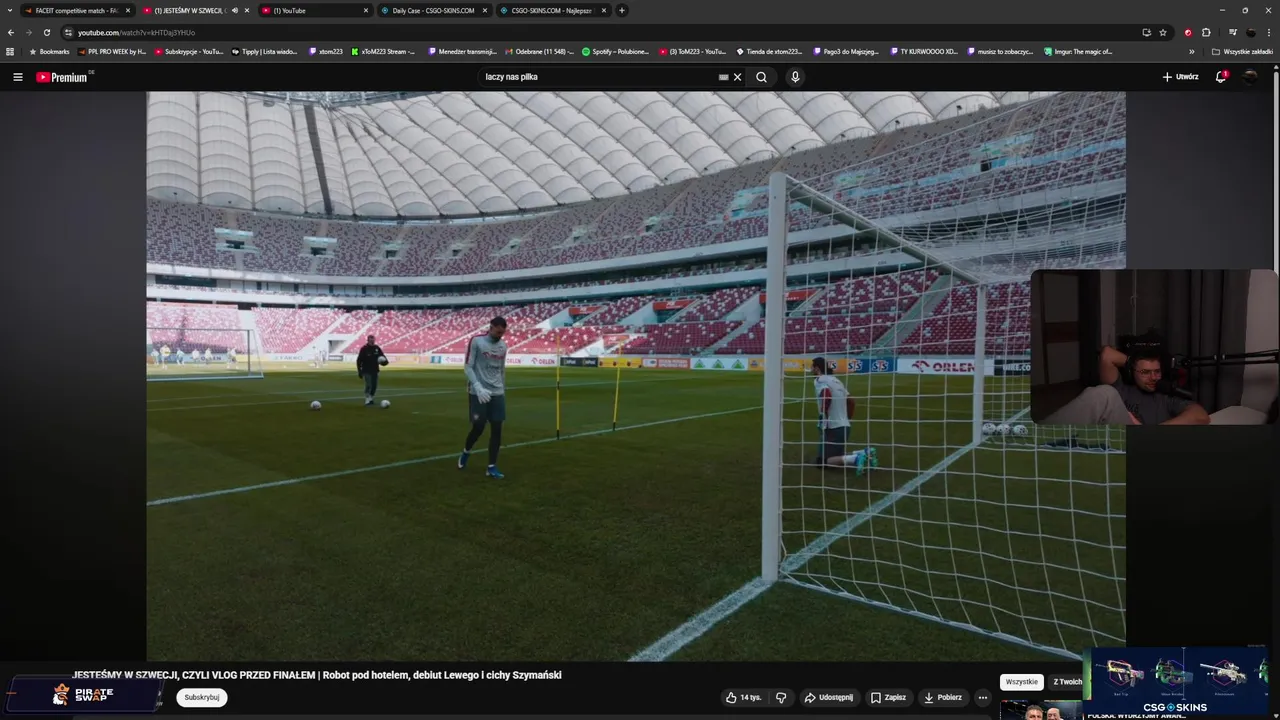Click the Utwórz create button
This screenshot has width=1280, height=720.
click(x=1180, y=77)
